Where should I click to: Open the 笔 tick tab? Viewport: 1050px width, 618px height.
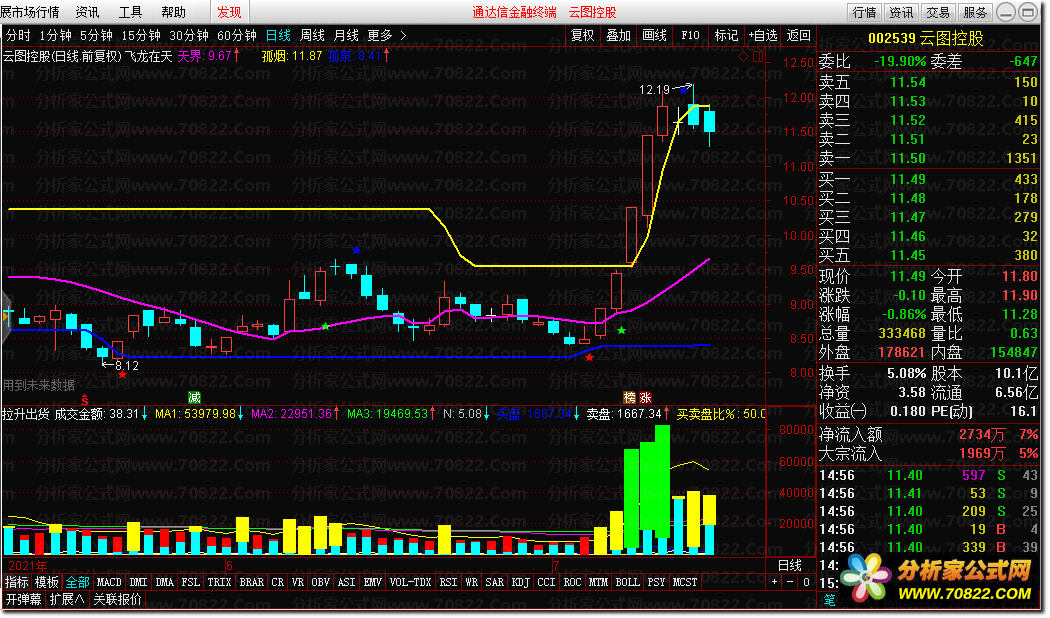830,600
